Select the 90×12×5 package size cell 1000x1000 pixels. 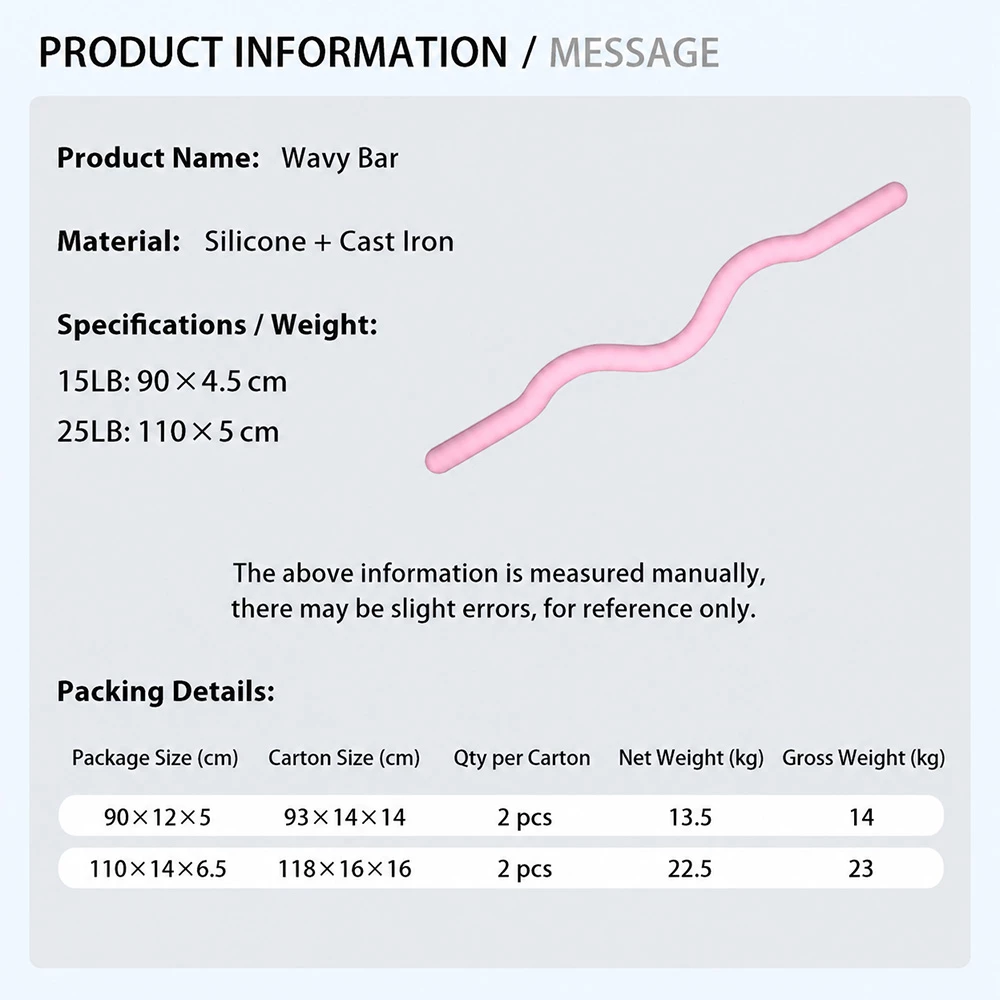[158, 817]
